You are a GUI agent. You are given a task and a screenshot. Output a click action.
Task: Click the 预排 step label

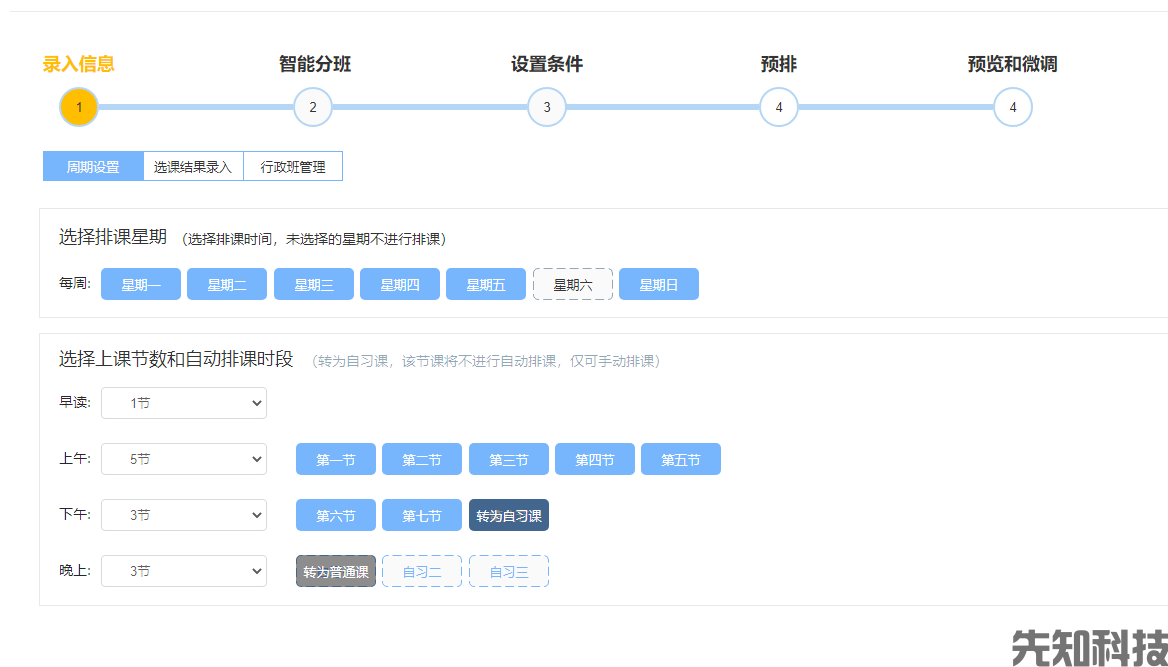(779, 64)
